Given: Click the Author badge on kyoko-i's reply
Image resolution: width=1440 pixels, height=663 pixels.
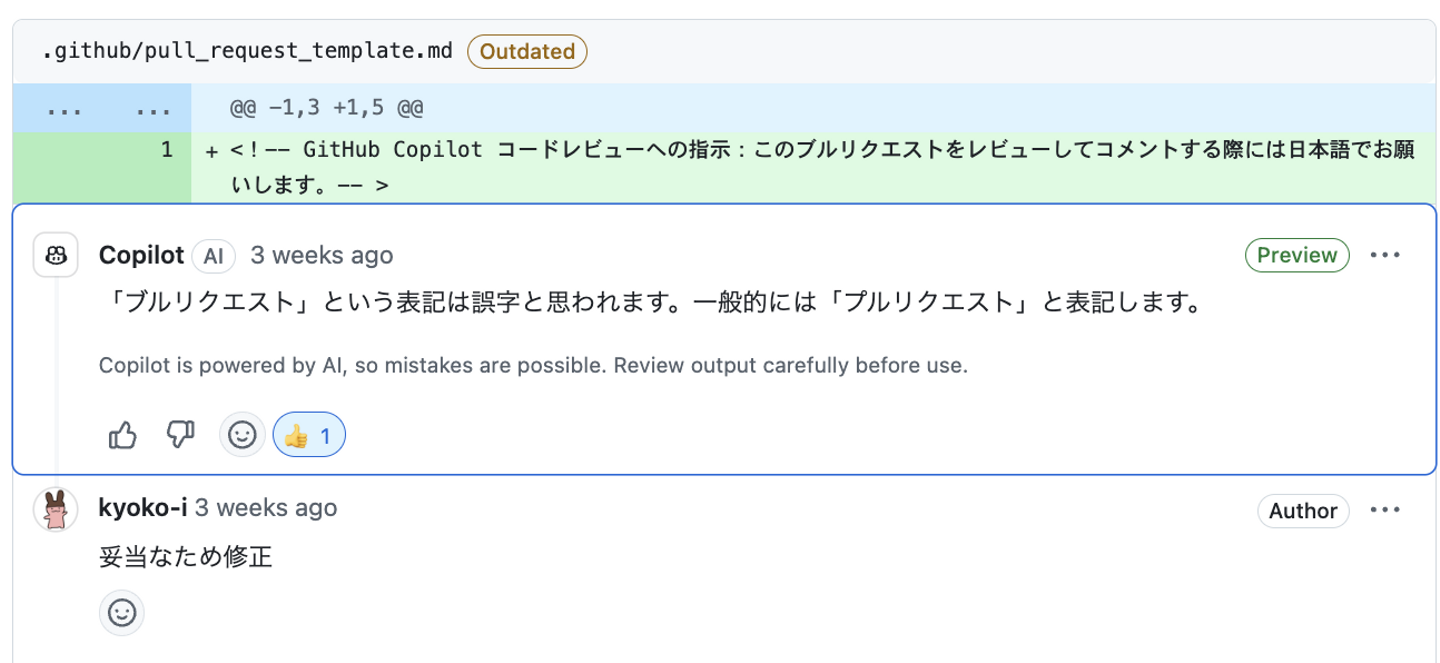Looking at the screenshot, I should pos(1303,511).
